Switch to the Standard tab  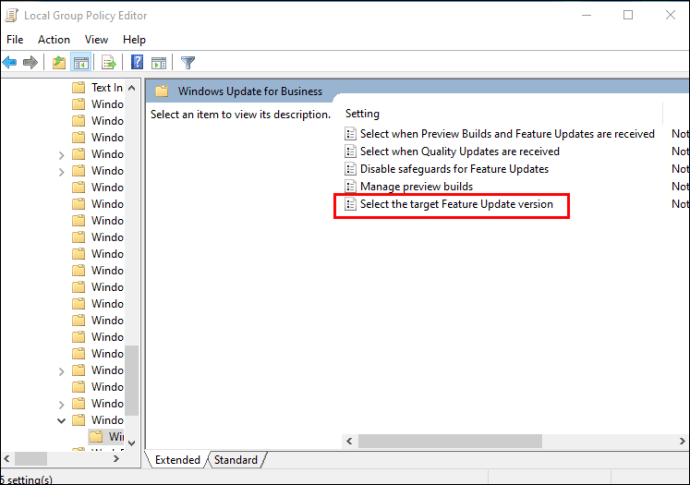(x=236, y=460)
